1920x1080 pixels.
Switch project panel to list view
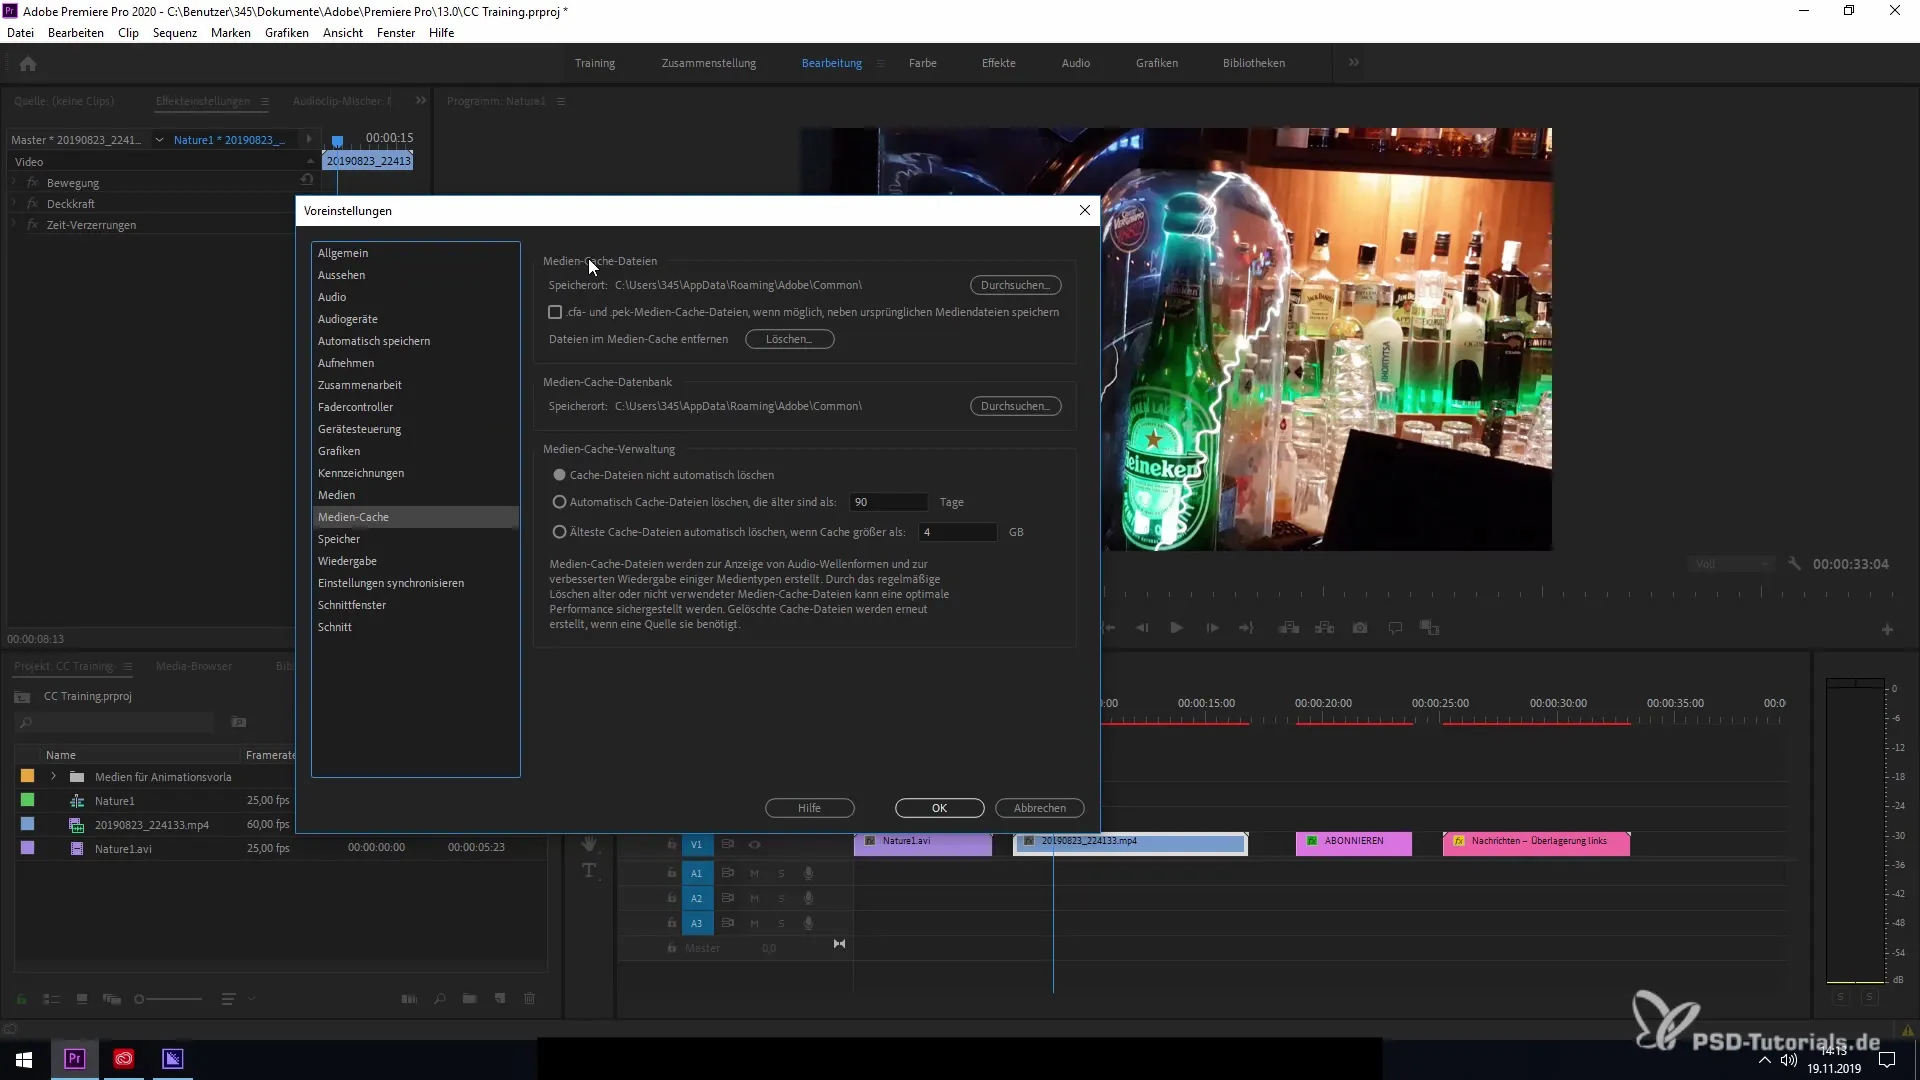tap(52, 999)
